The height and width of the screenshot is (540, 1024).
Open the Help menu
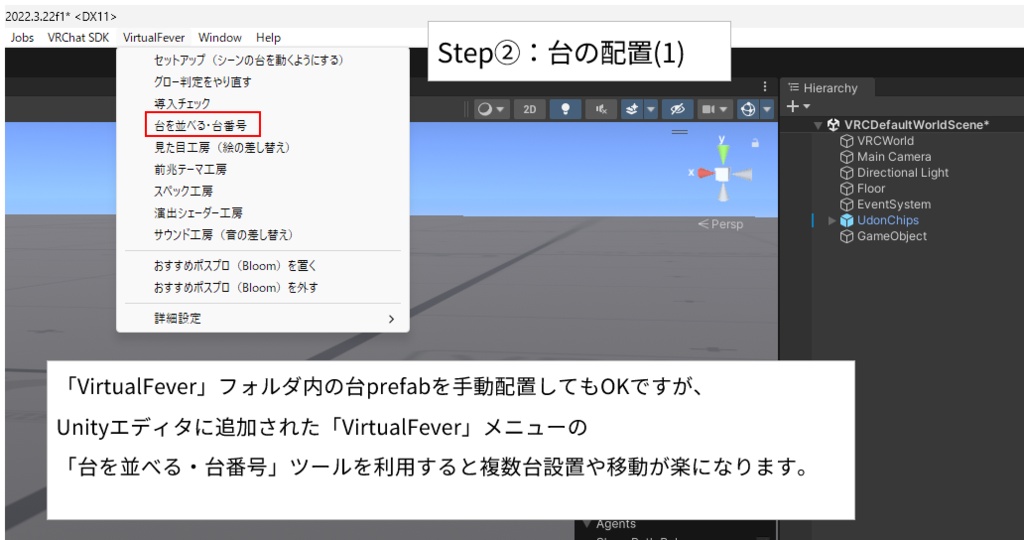[268, 38]
